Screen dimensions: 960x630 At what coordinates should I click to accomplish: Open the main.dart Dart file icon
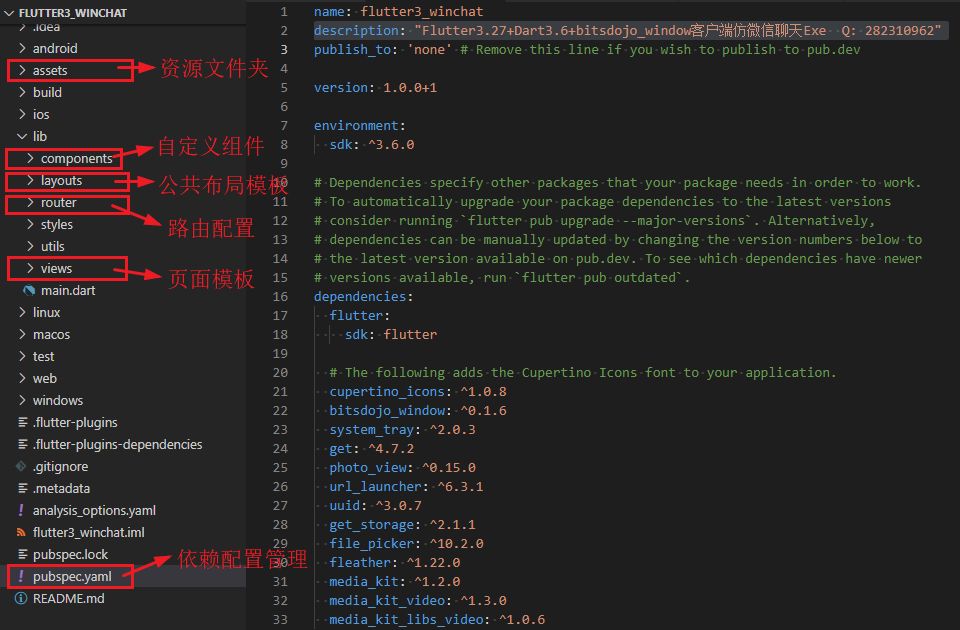coord(28,290)
